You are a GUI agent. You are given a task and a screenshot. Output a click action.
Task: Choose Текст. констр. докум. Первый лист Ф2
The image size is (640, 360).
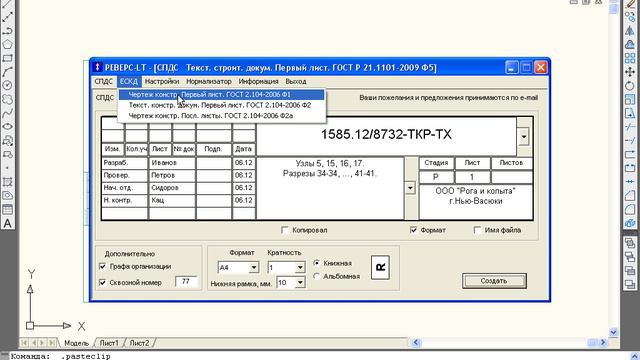(x=222, y=105)
